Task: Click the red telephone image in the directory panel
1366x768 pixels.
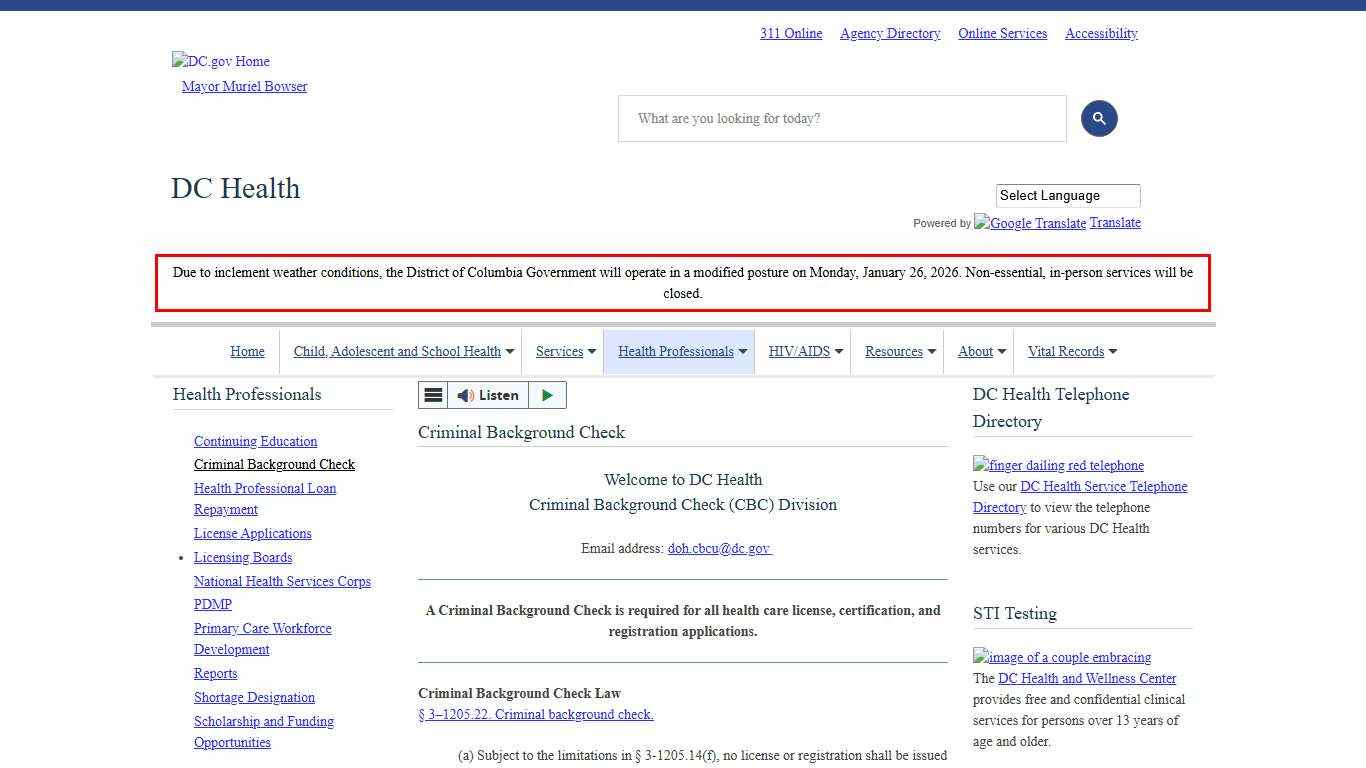Action: (x=1057, y=465)
